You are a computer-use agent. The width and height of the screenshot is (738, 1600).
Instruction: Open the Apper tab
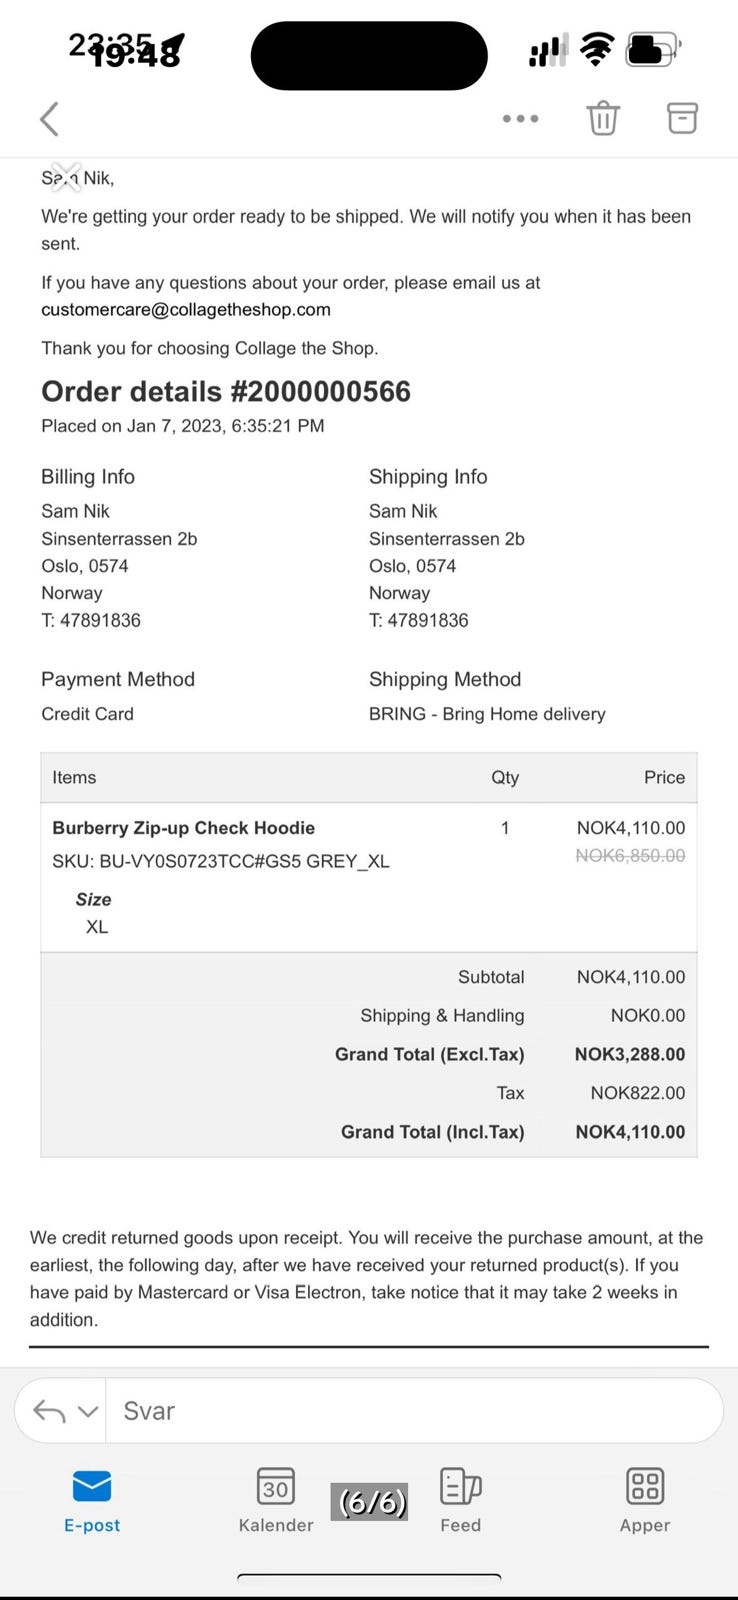pyautogui.click(x=645, y=1500)
